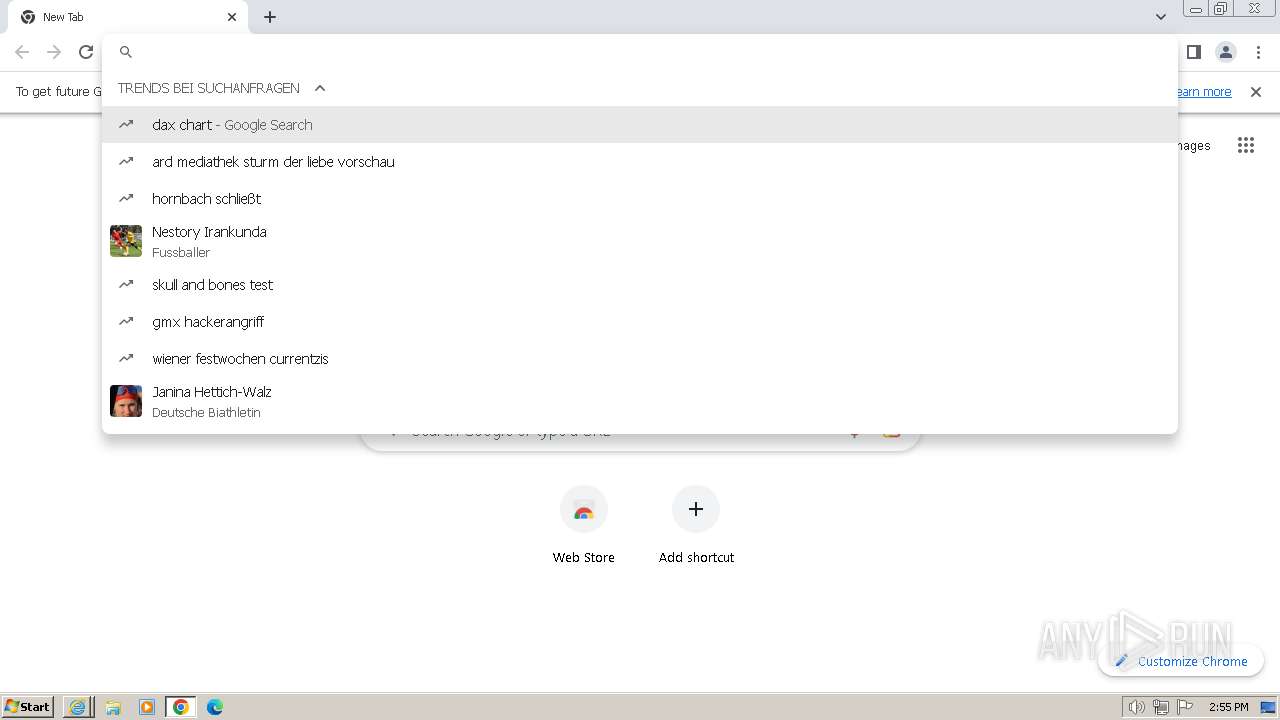Open the Google apps grid
The width and height of the screenshot is (1280, 720).
(1245, 146)
